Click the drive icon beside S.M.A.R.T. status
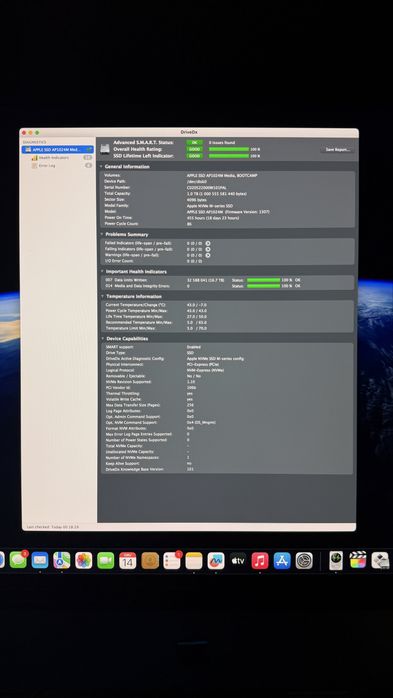 [105, 149]
